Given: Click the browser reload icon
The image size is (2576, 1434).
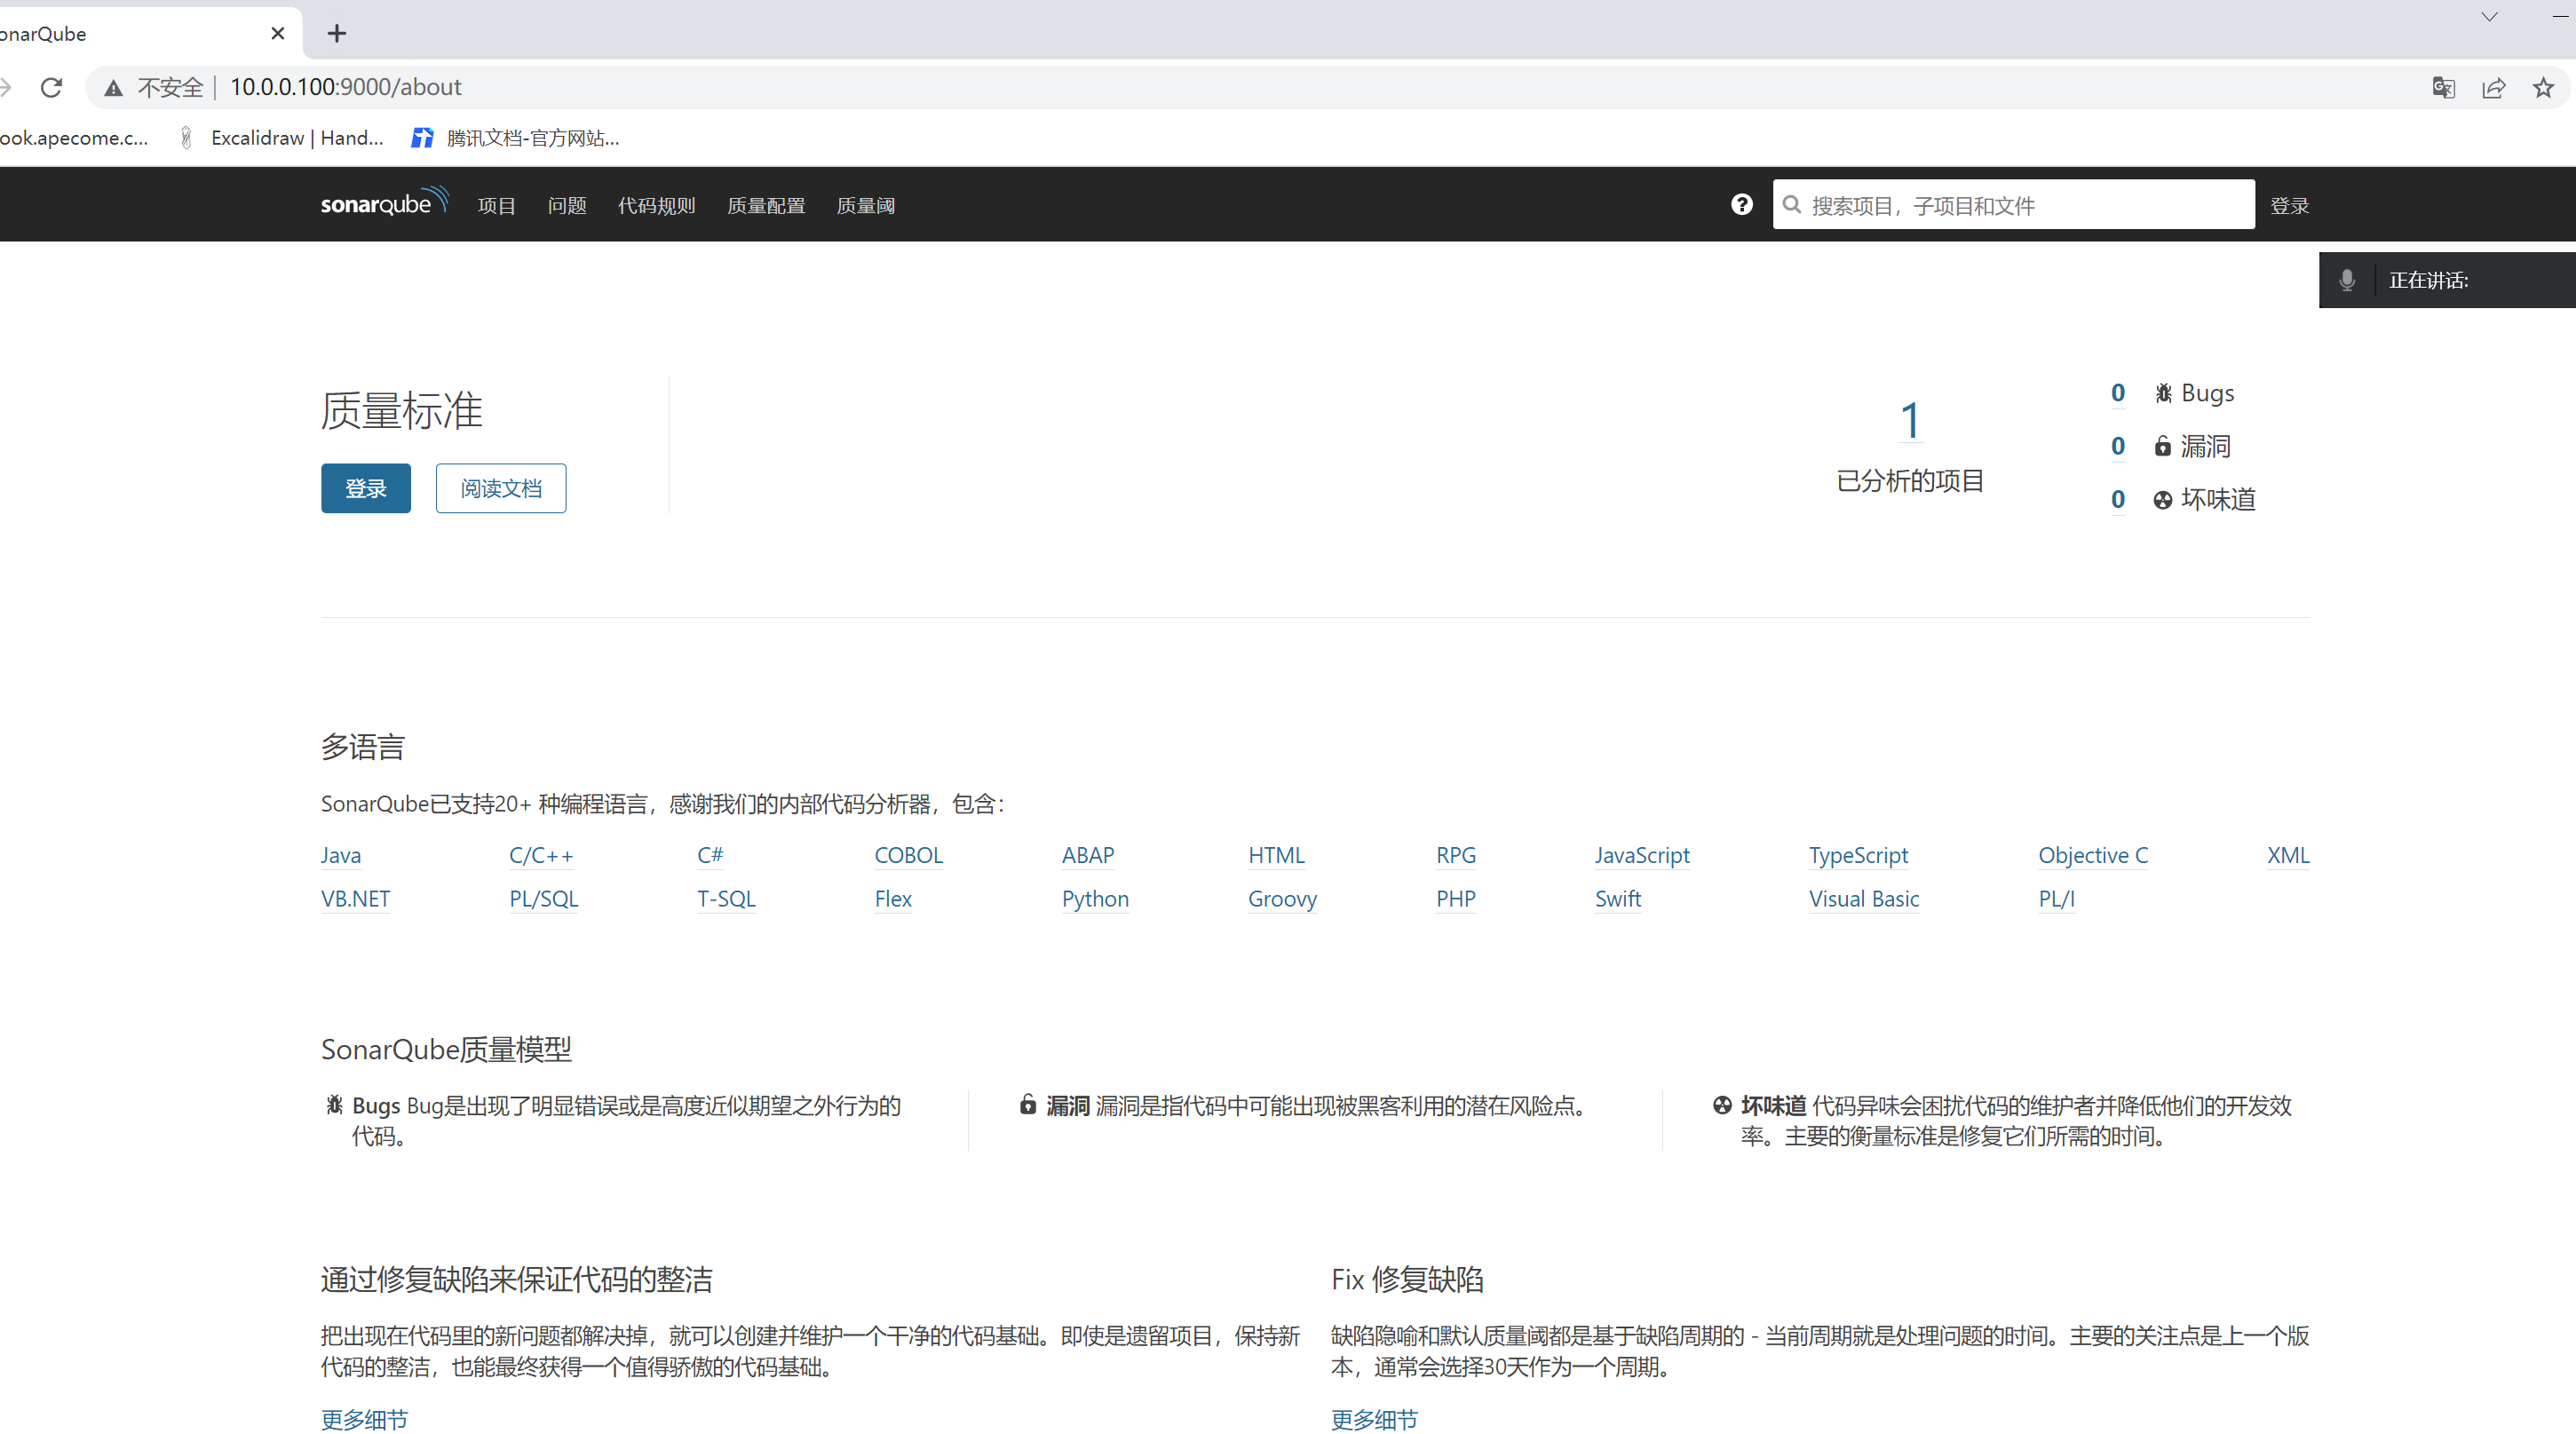Looking at the screenshot, I should tap(51, 87).
